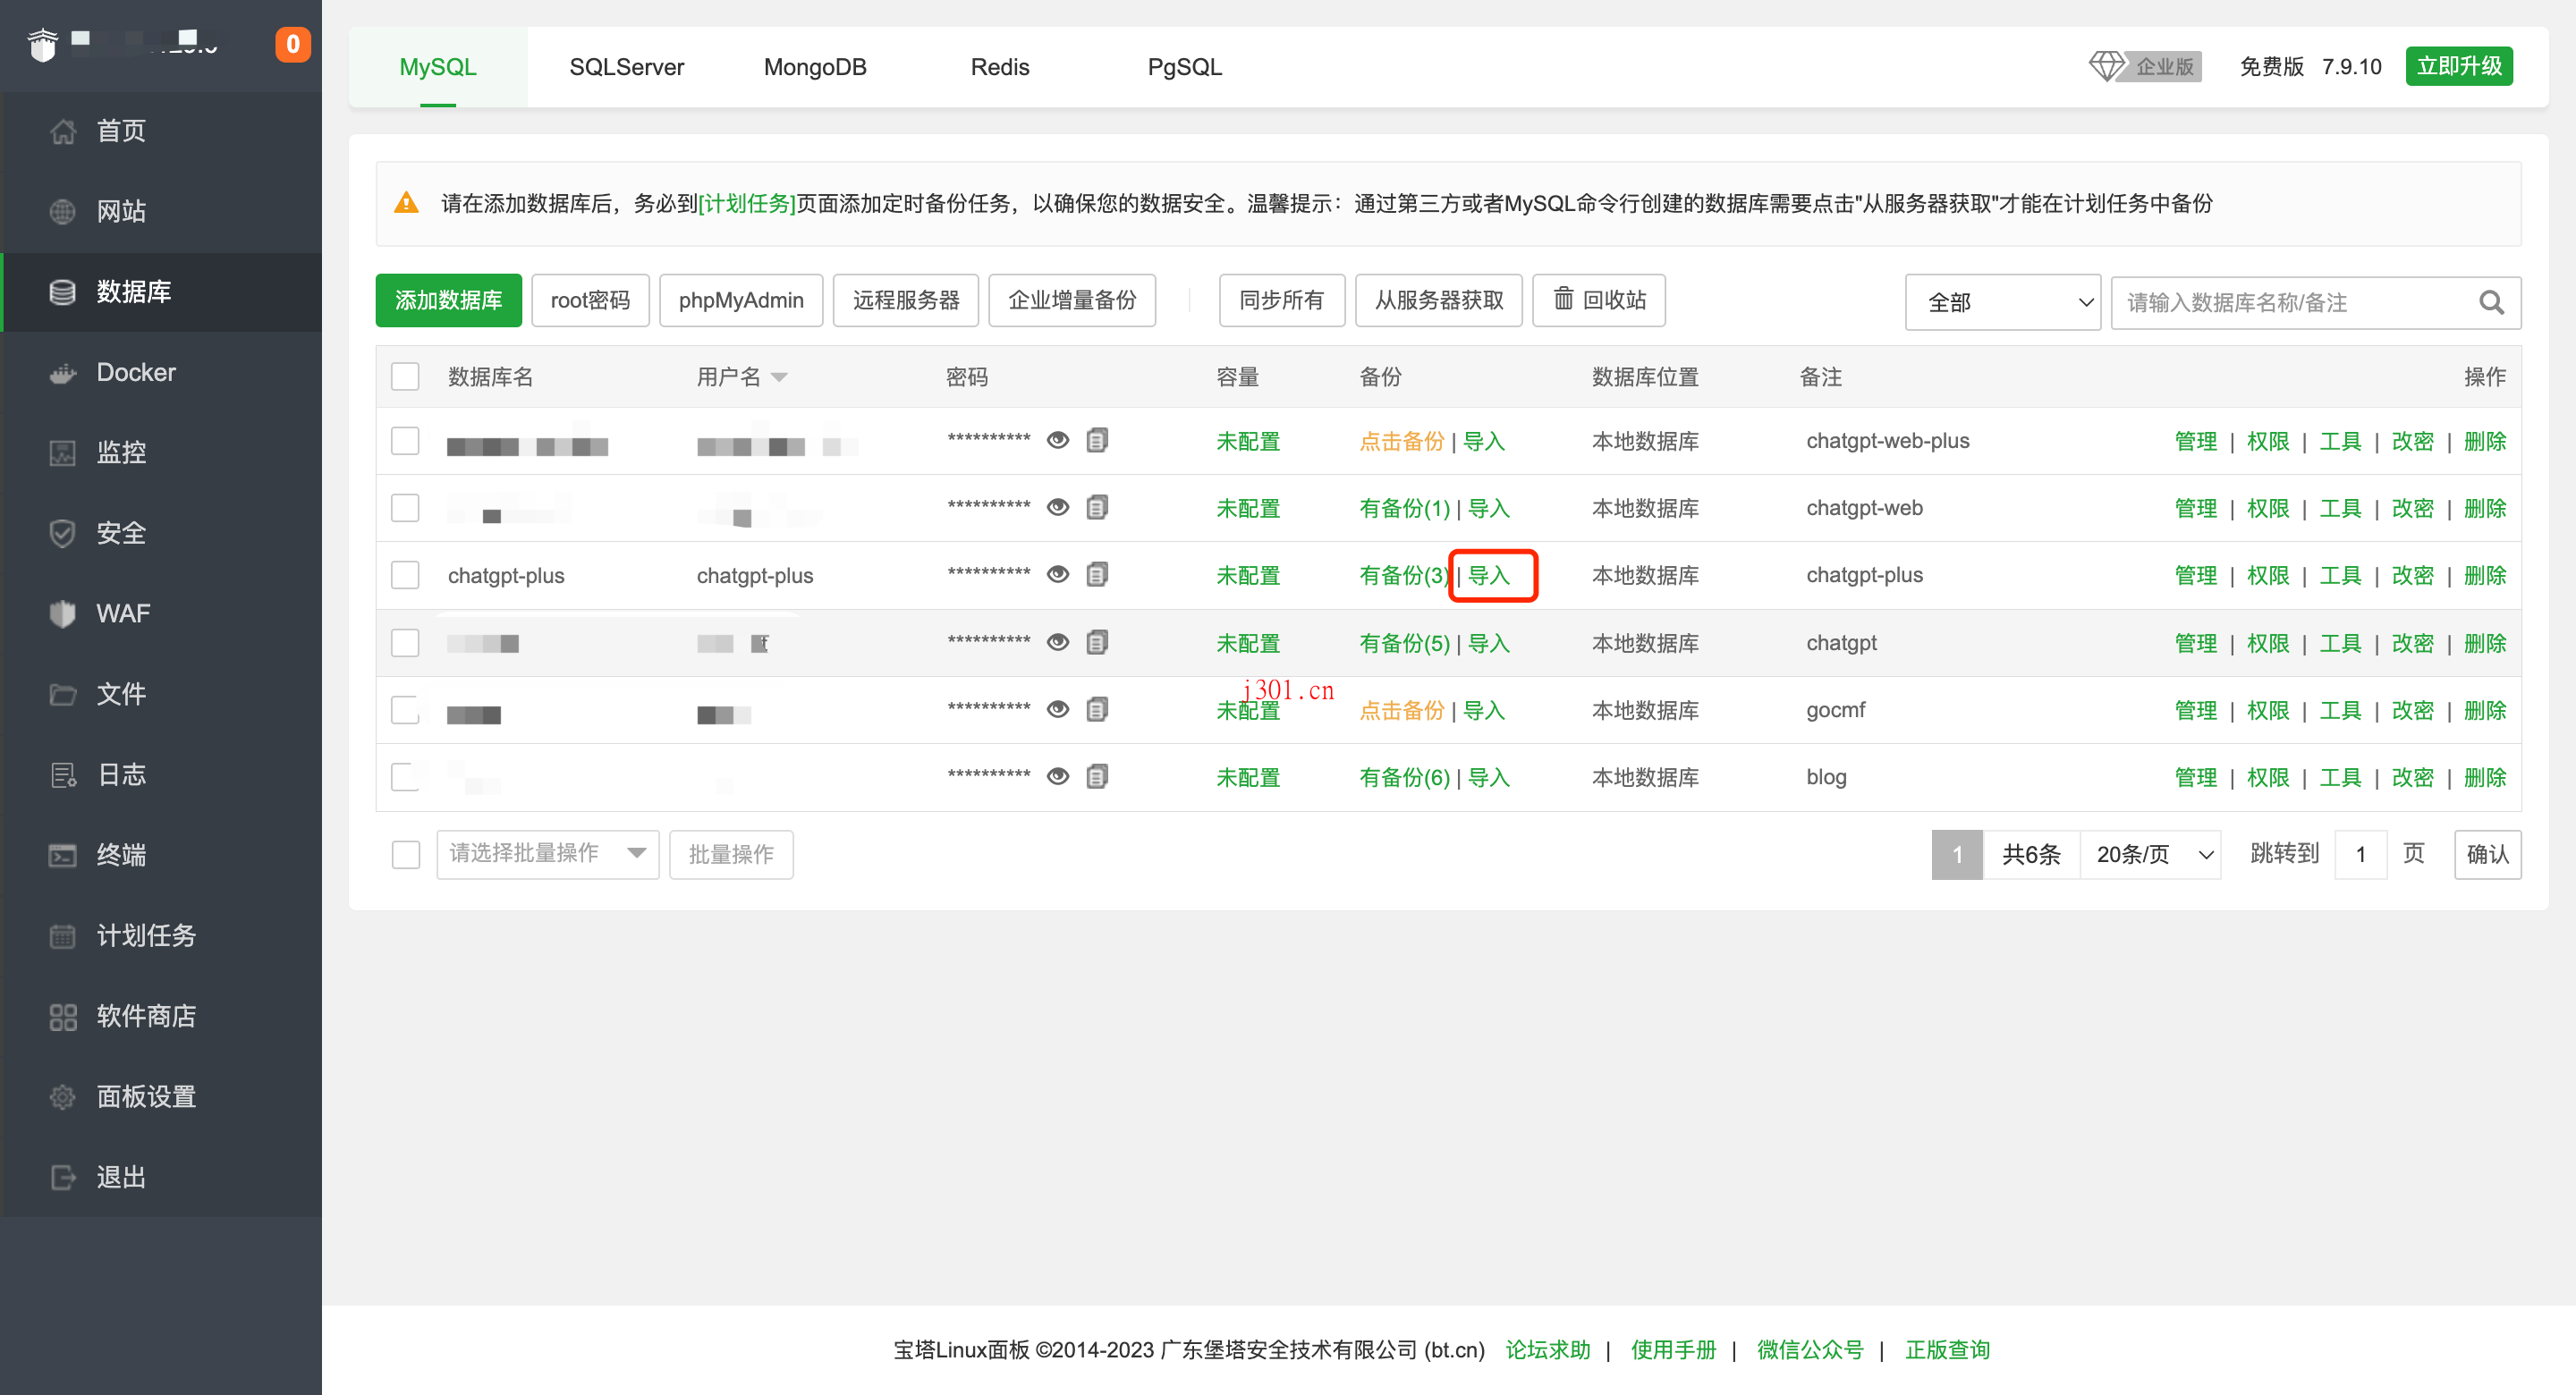
Task: Select all databases via header checkbox
Action: click(x=405, y=376)
